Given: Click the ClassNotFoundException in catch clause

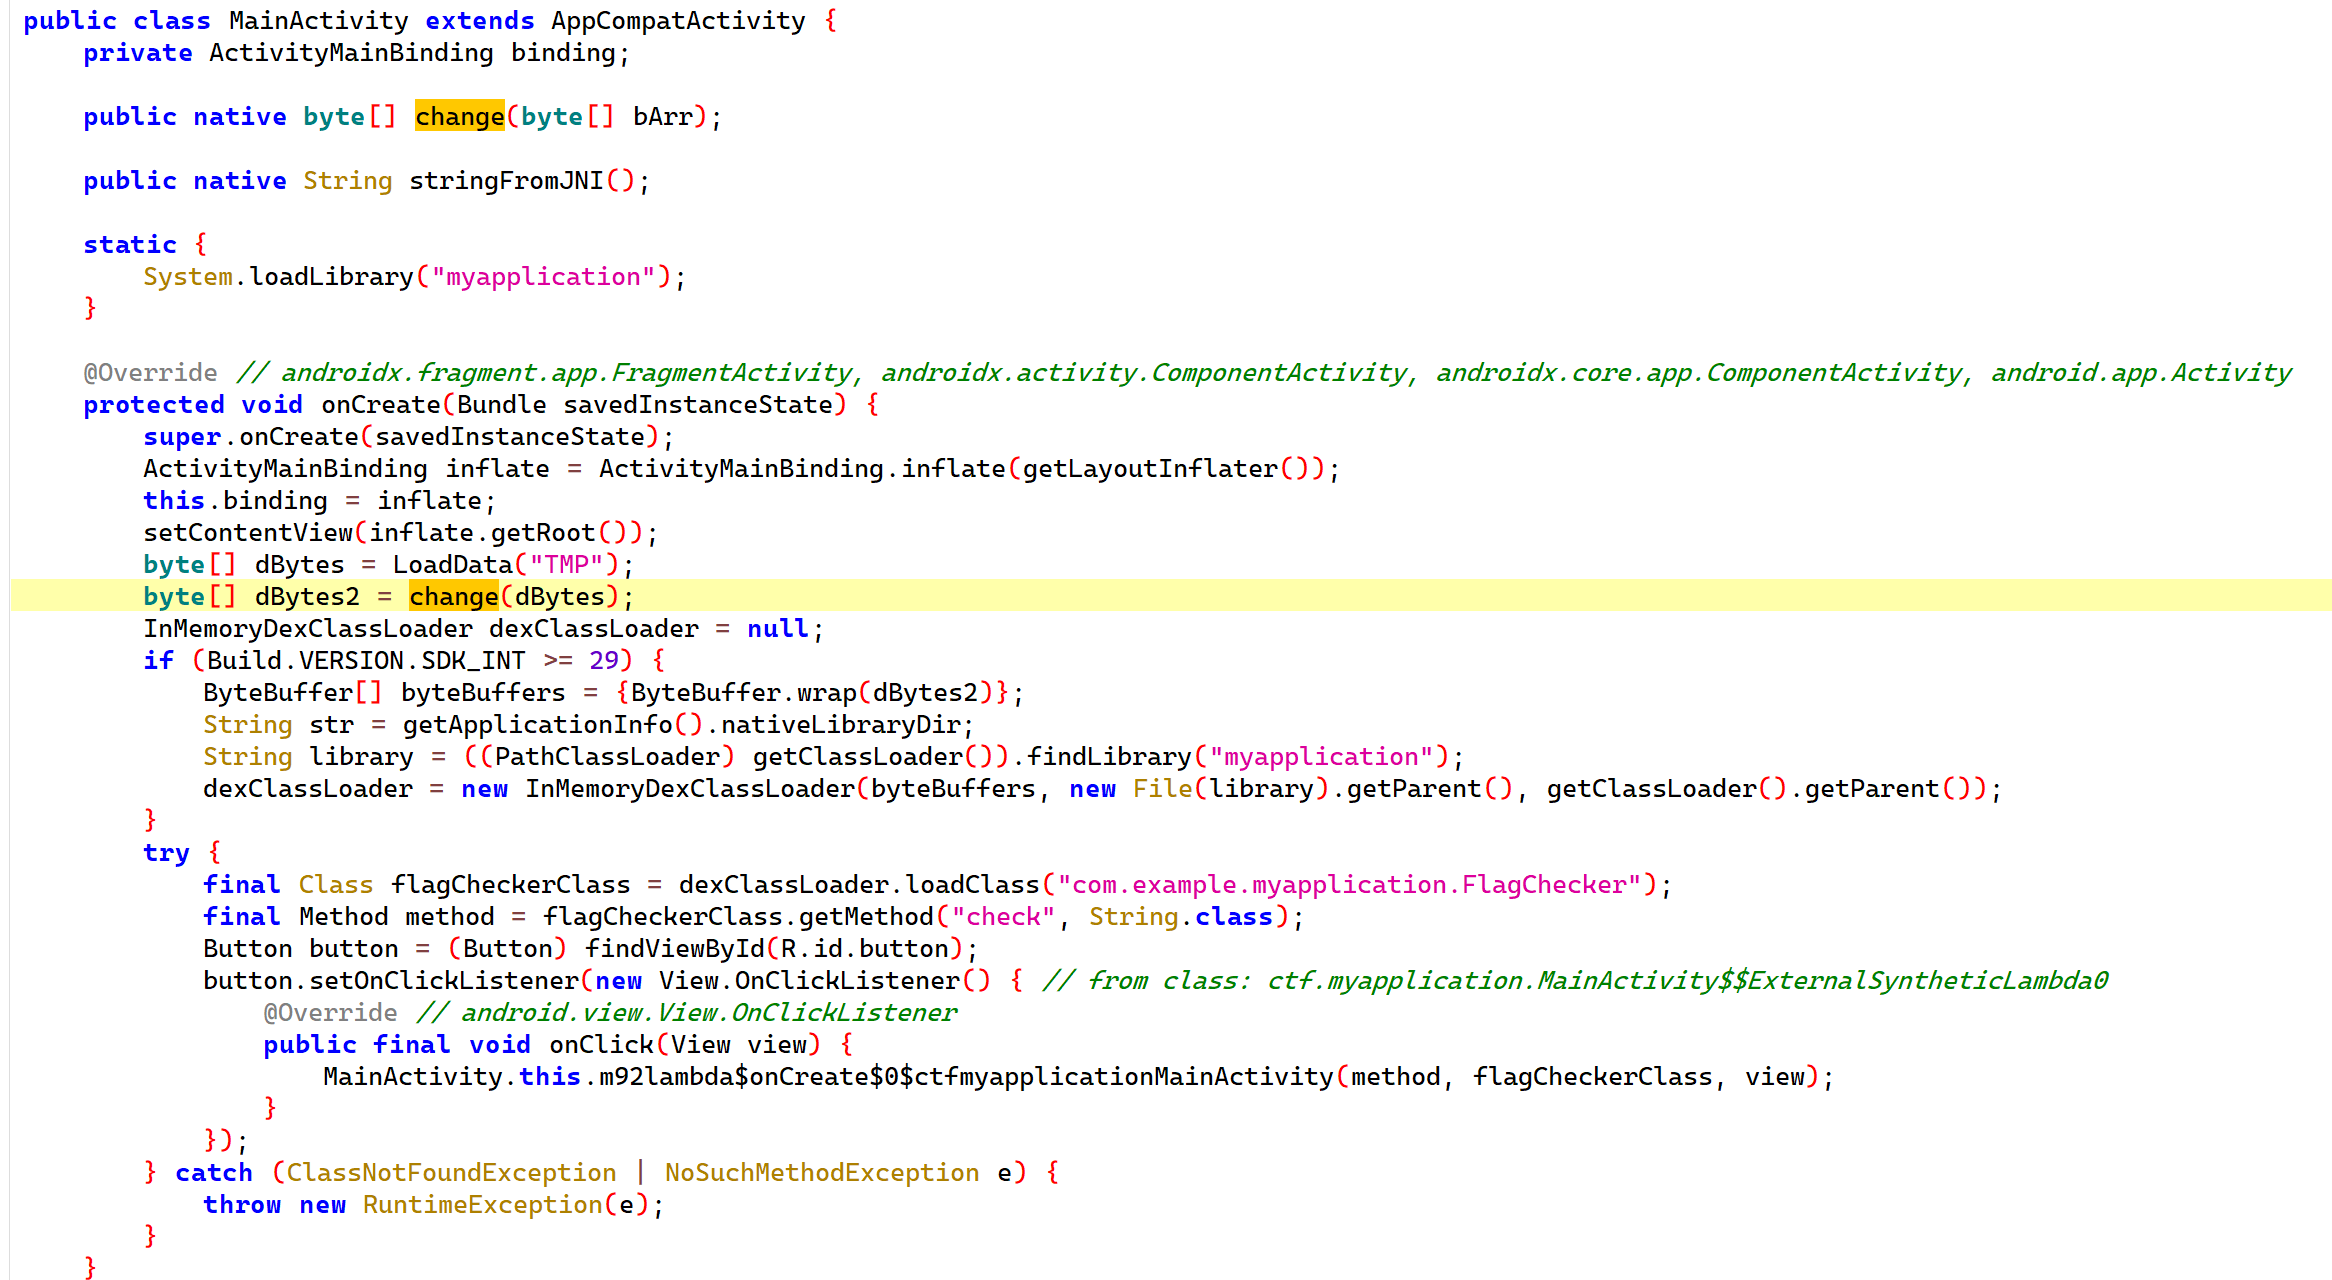Looking at the screenshot, I should (451, 1173).
